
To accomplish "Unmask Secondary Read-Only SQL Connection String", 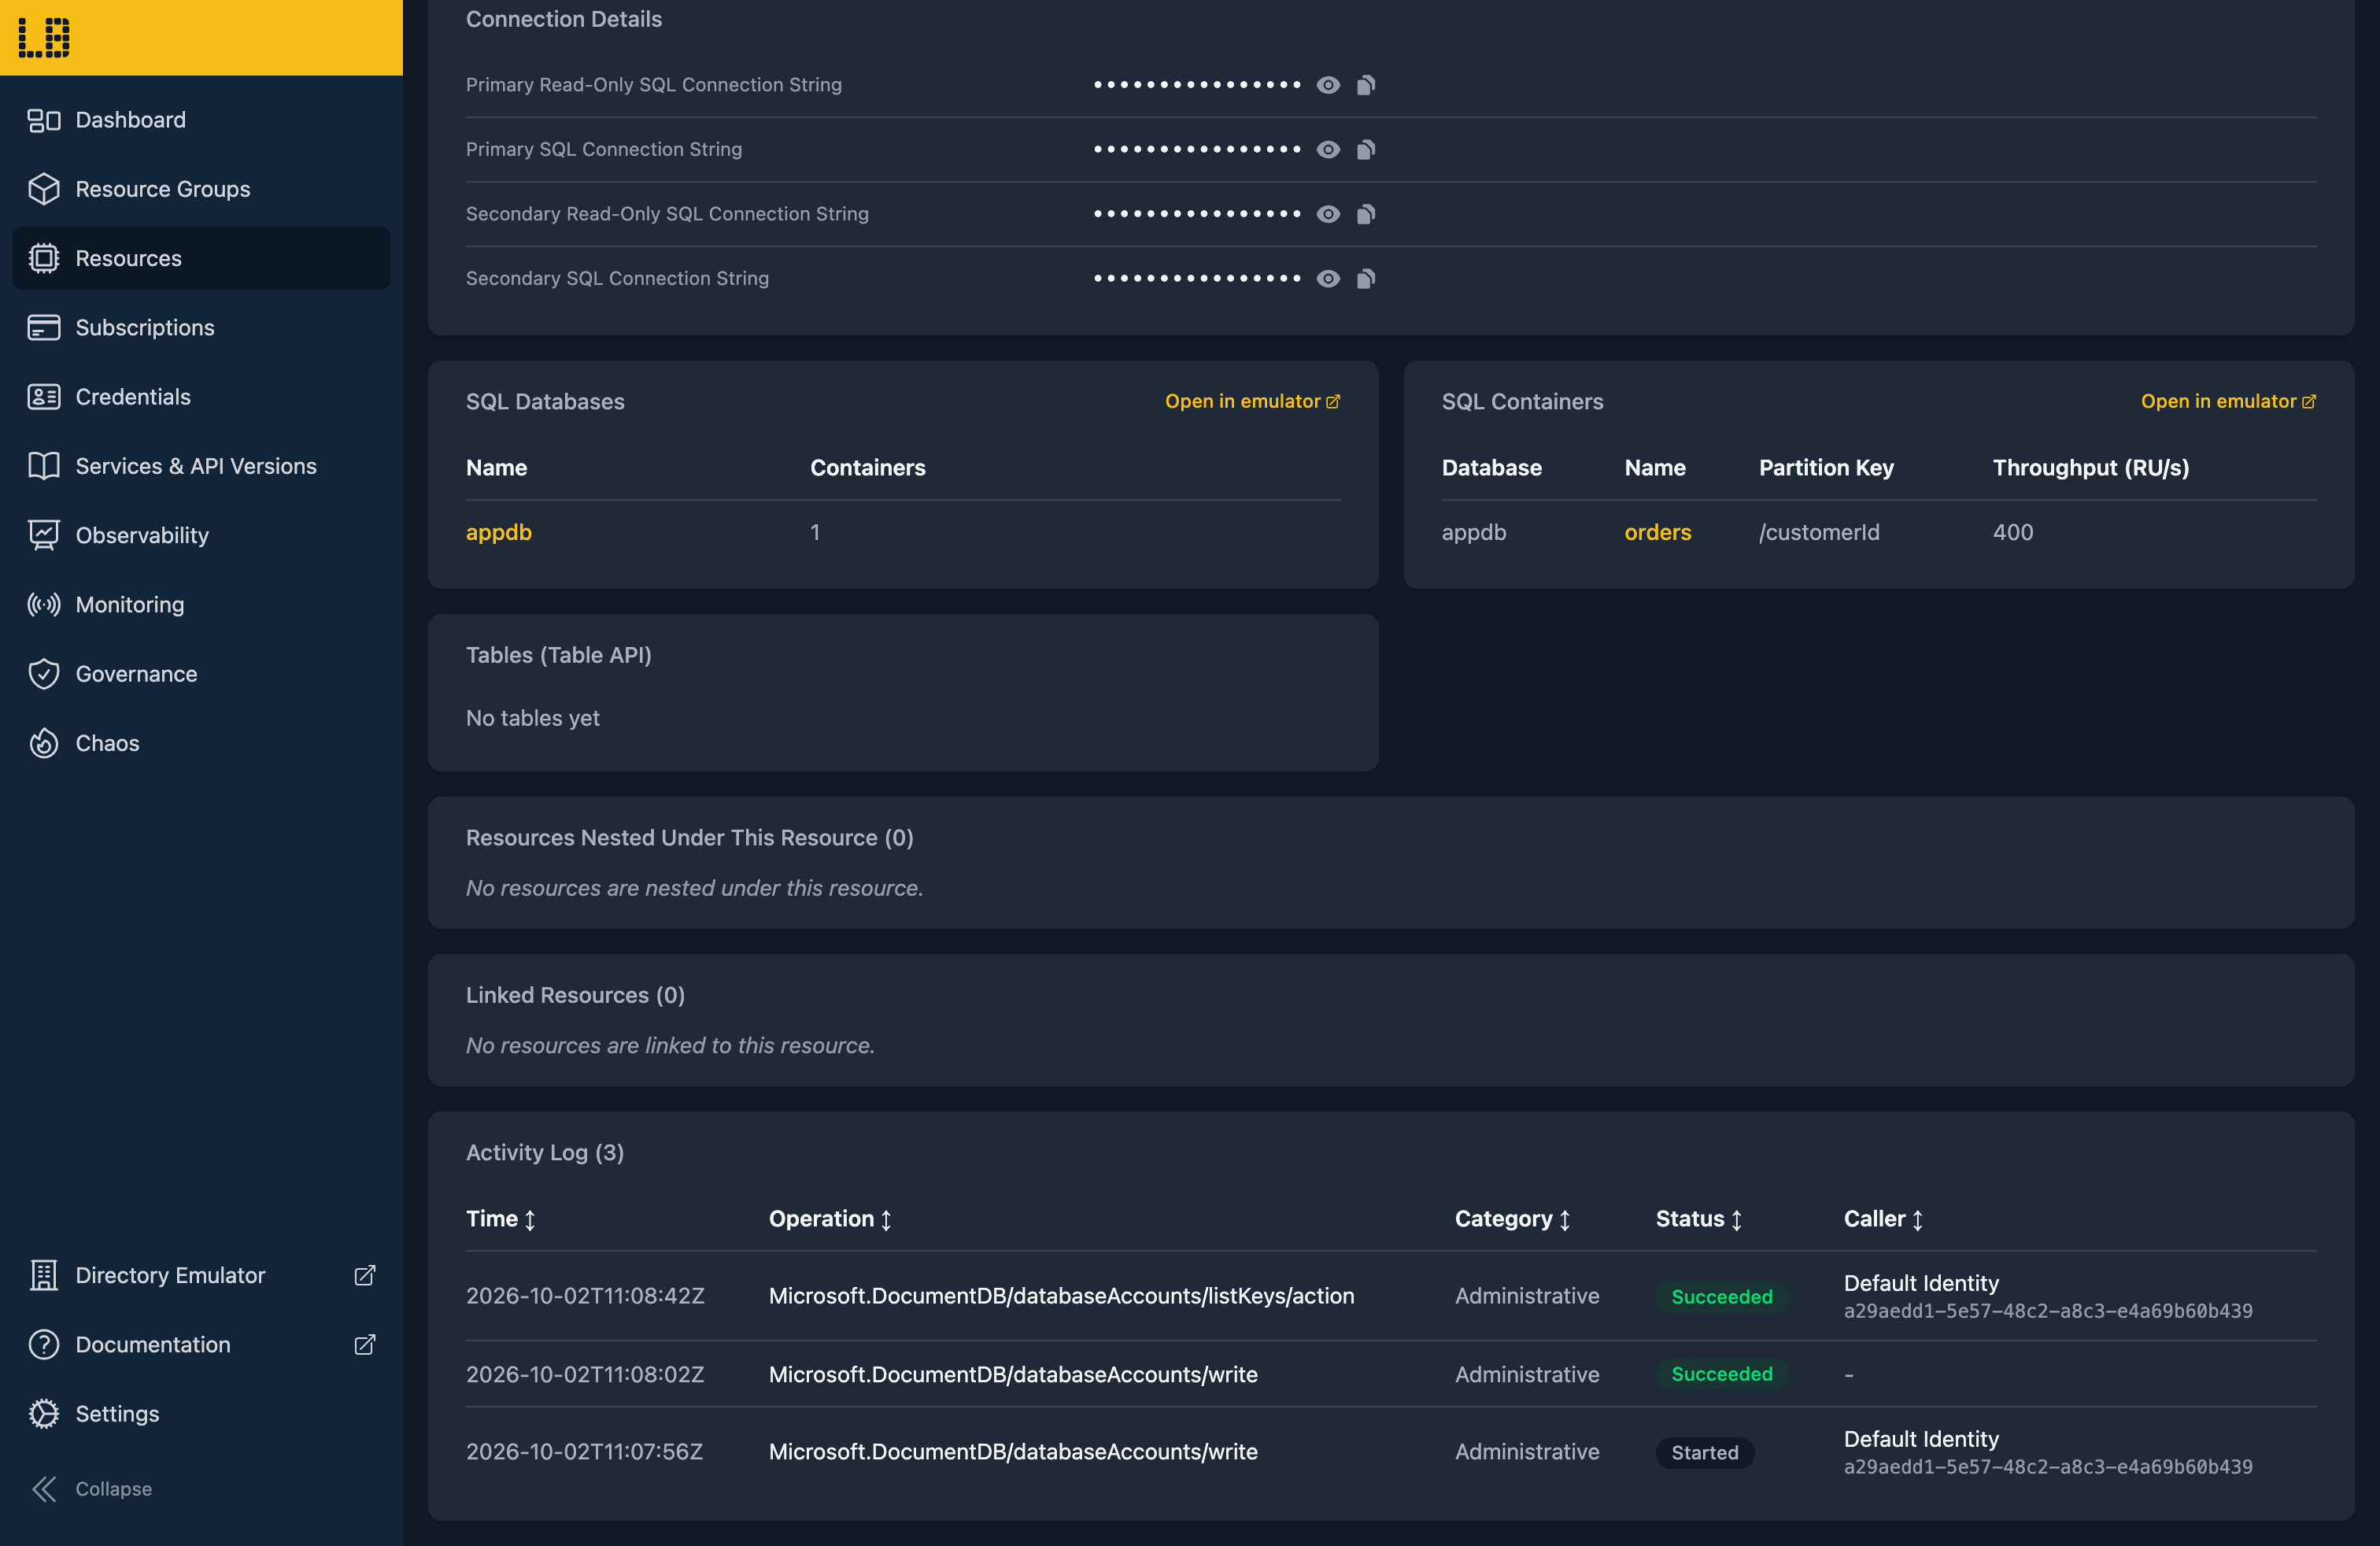I will tap(1328, 214).
